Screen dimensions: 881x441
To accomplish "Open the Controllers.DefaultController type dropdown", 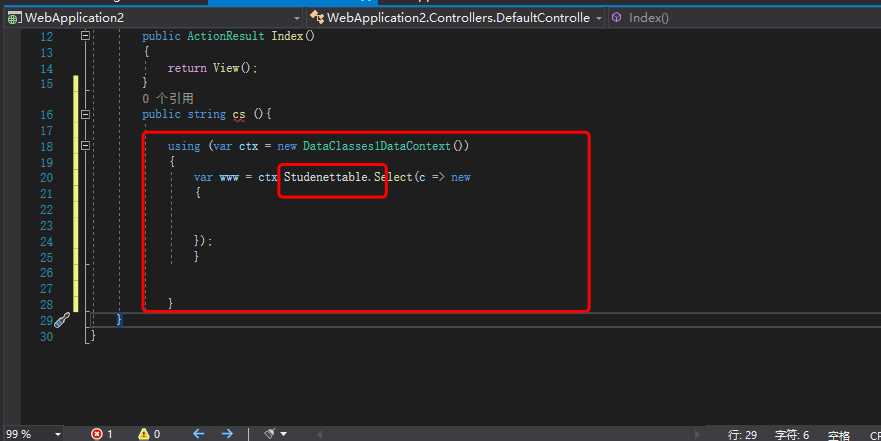I will pos(598,18).
